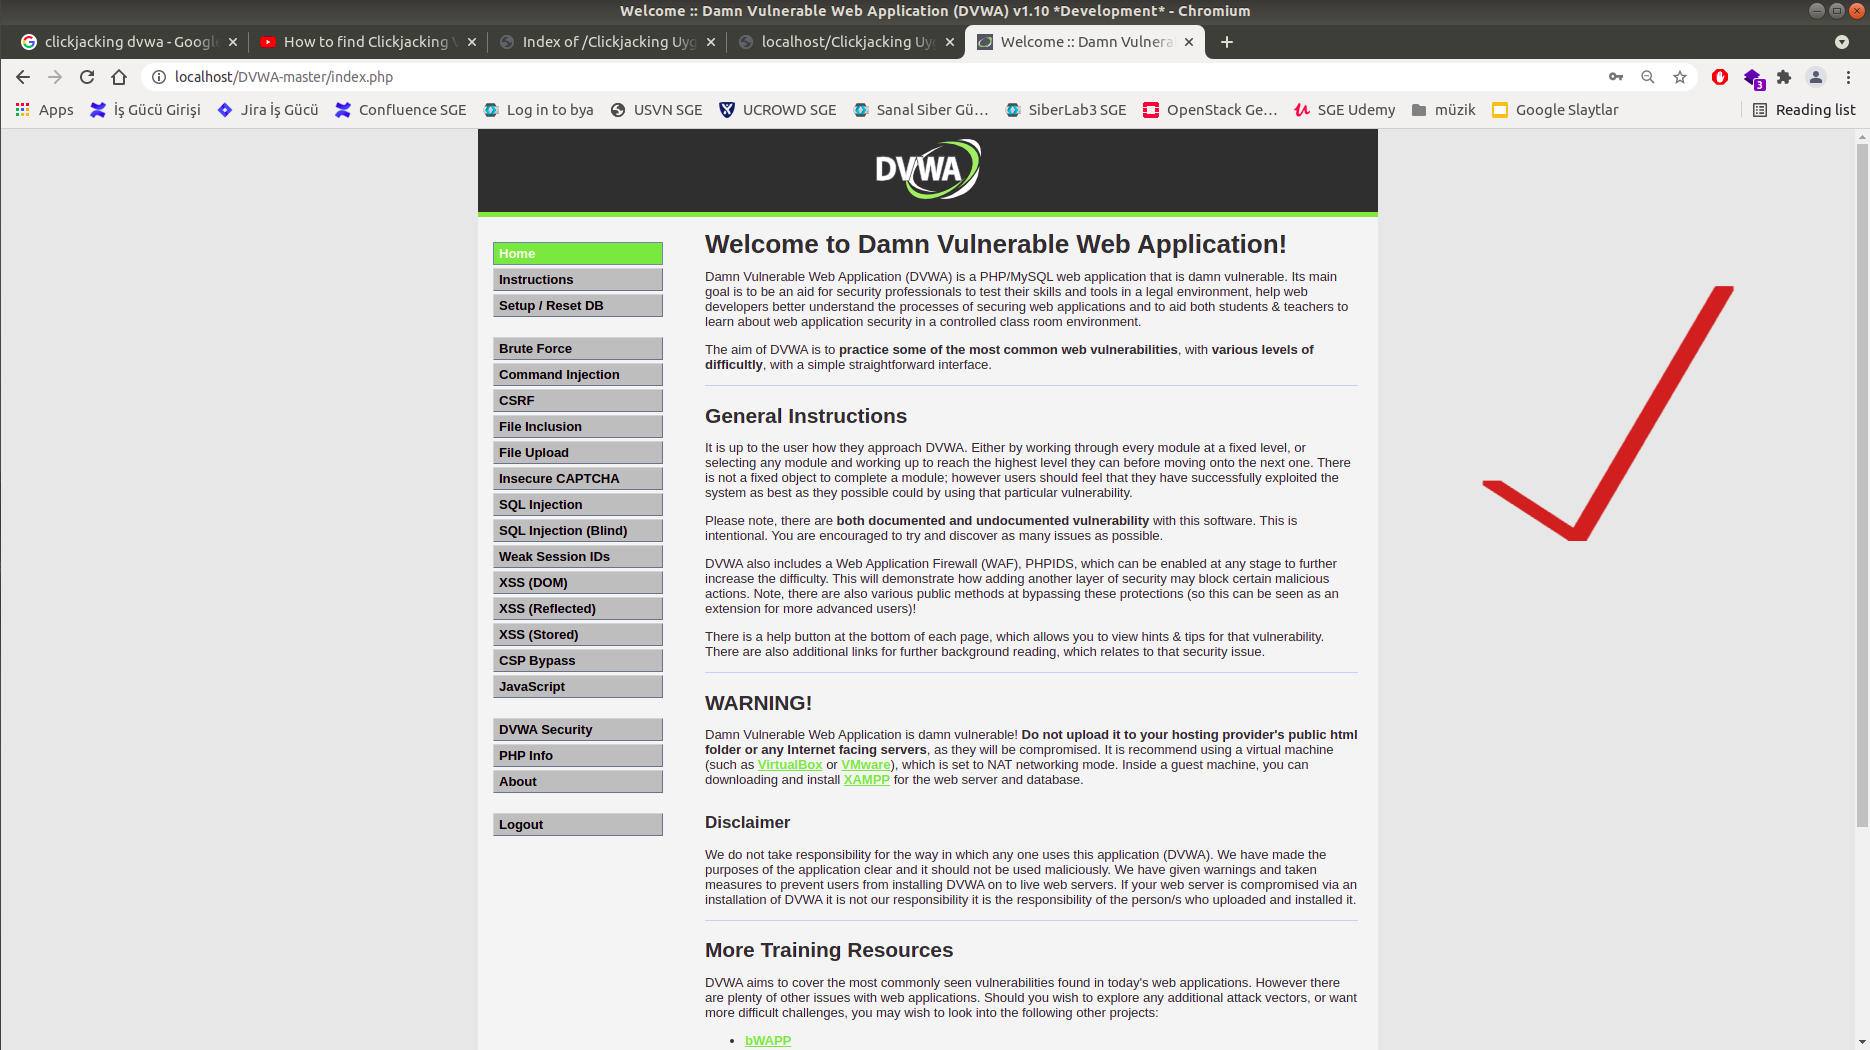1870x1050 pixels.
Task: Open the DVWA Security settings page
Action: tap(578, 730)
